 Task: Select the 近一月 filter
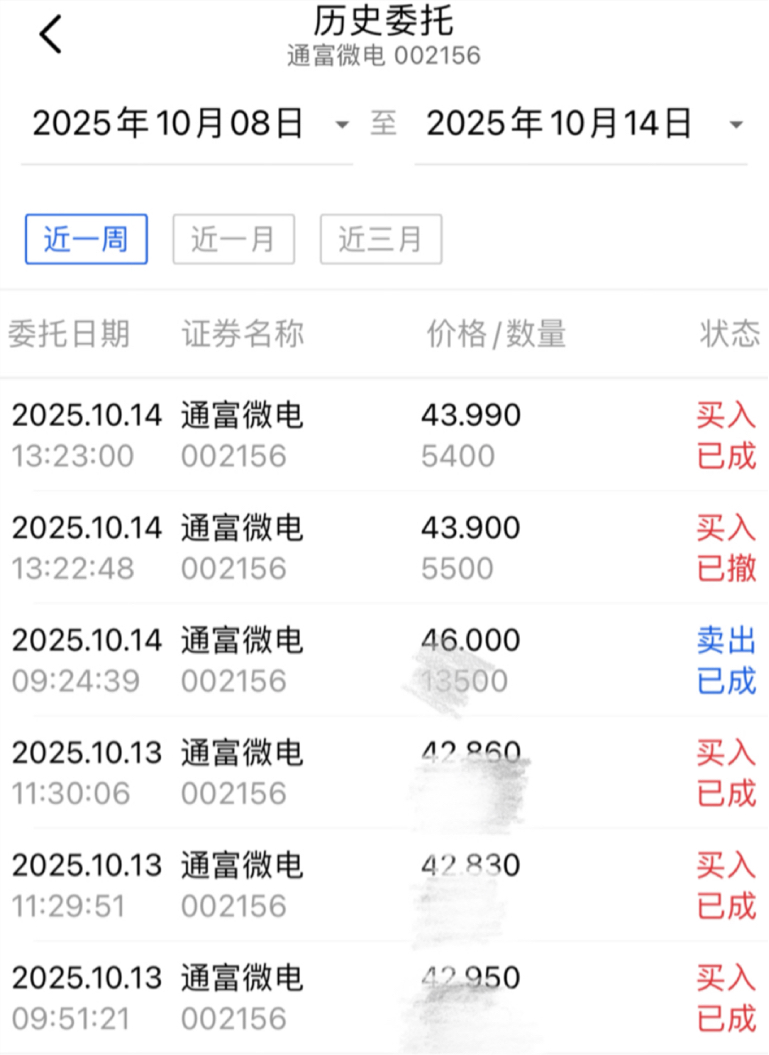tap(233, 239)
